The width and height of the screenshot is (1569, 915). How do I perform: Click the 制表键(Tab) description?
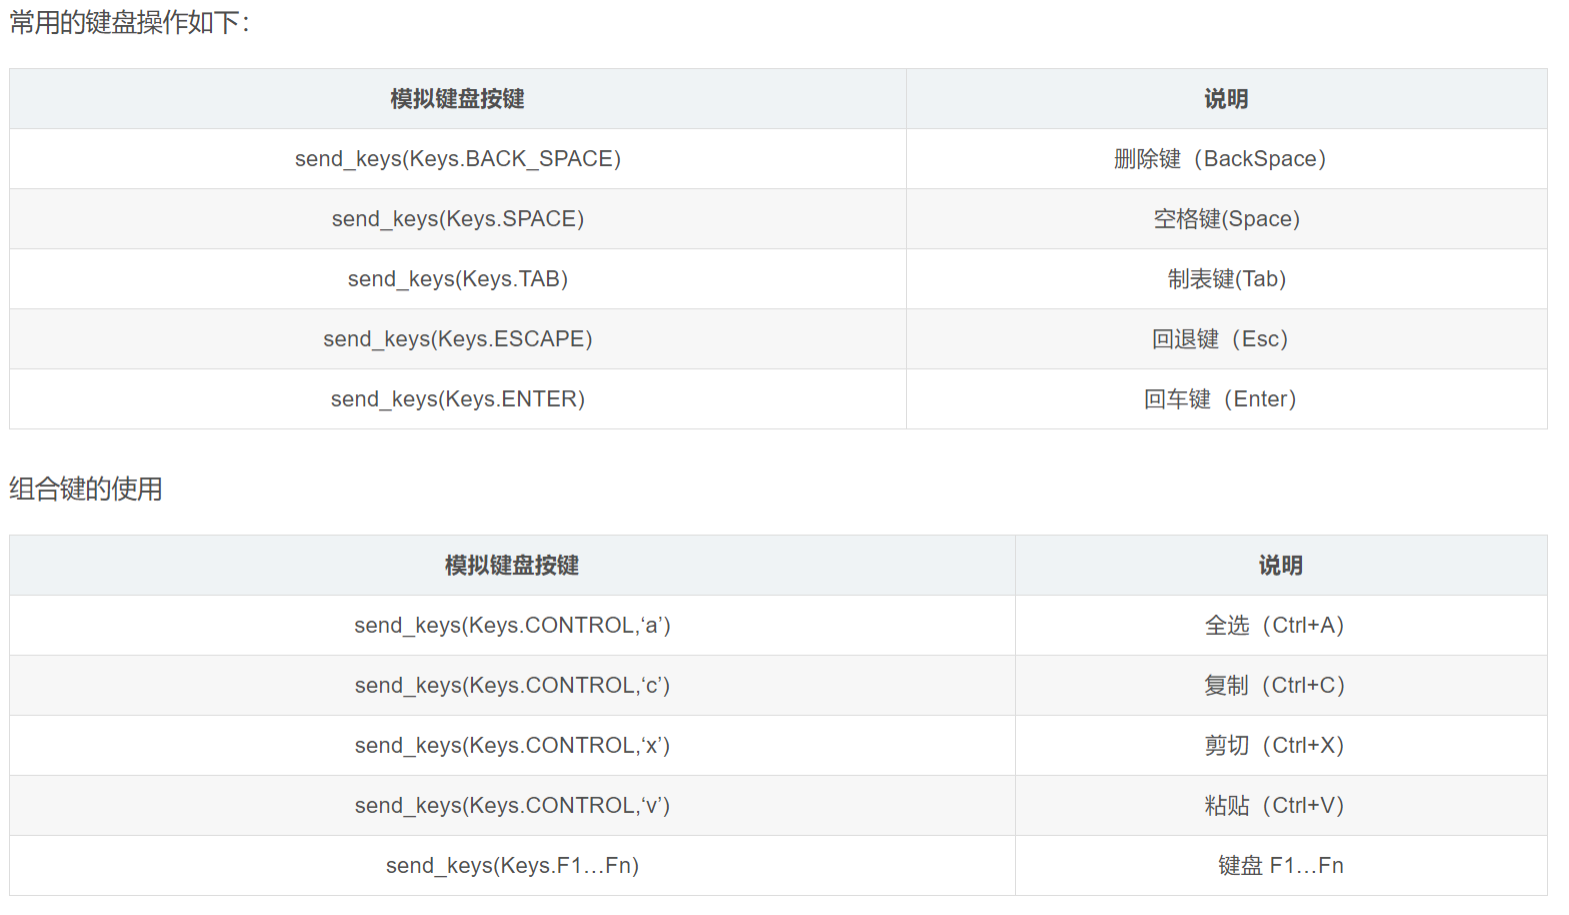coord(1225,279)
